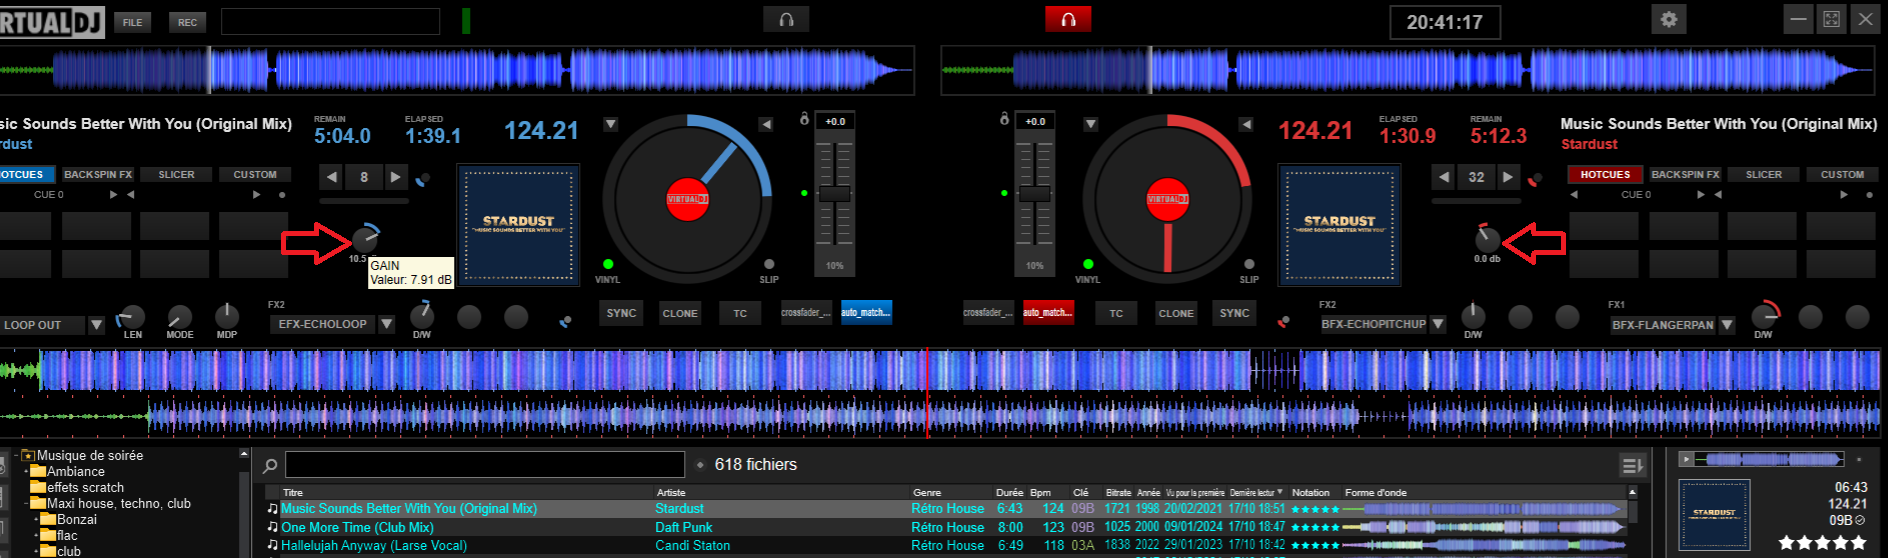Select right deck SLICER pad tab
Screen dimensions: 1888x558
coord(1764,174)
